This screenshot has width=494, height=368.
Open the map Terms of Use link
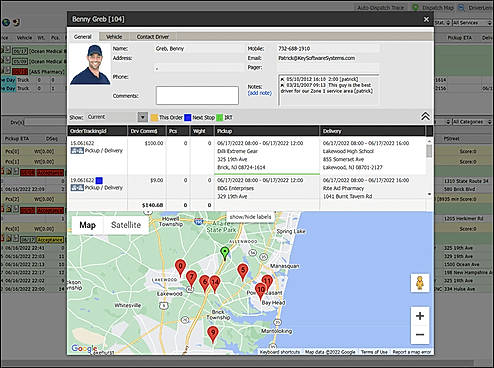(374, 352)
